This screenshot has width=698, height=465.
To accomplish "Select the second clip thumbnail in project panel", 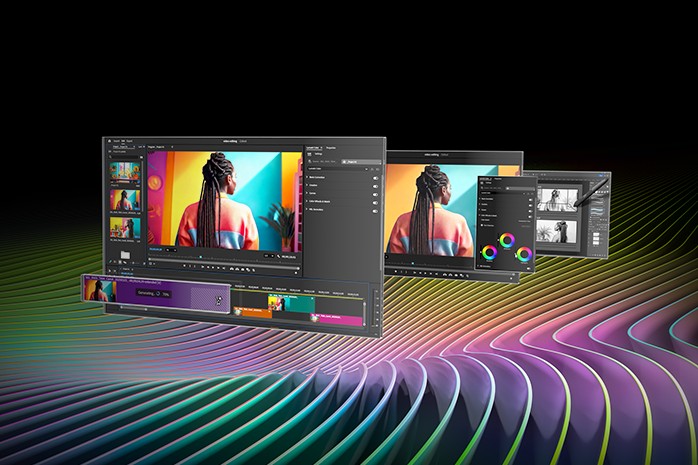I will [x=125, y=200].
